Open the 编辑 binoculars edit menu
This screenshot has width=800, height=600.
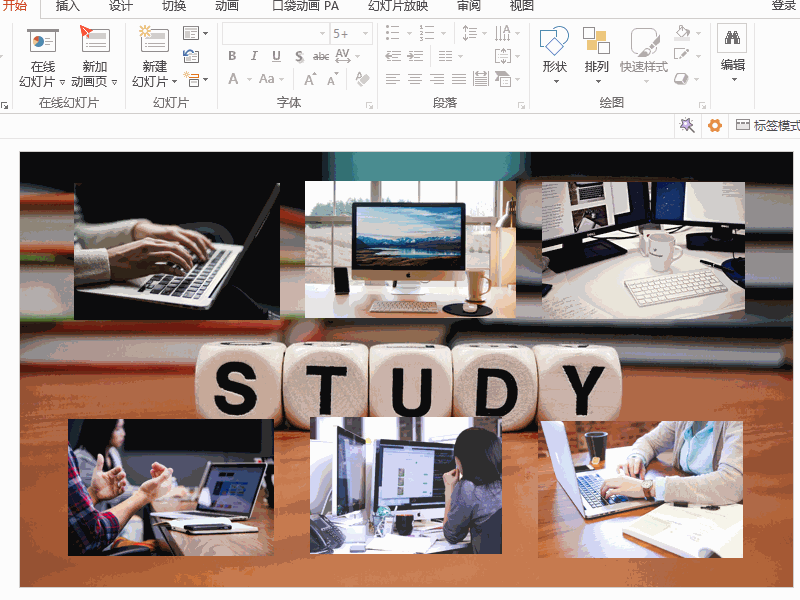pos(733,53)
